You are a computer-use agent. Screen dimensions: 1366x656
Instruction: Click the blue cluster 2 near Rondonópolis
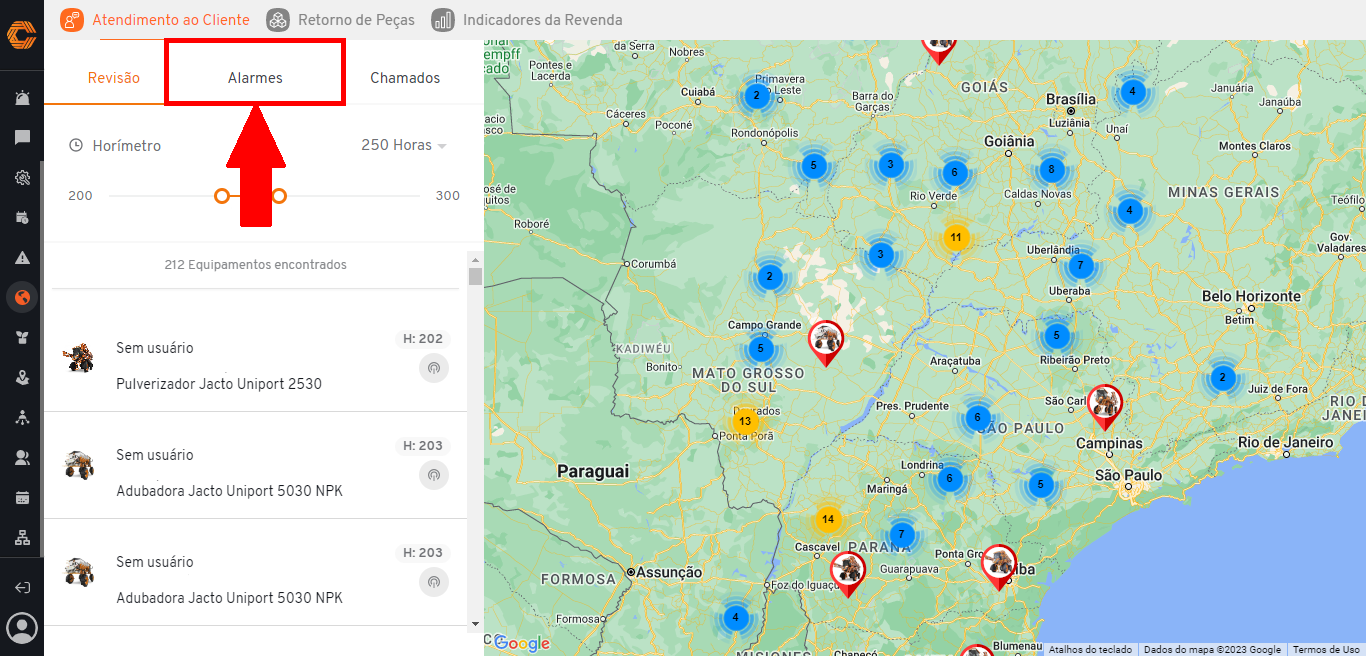pyautogui.click(x=756, y=96)
